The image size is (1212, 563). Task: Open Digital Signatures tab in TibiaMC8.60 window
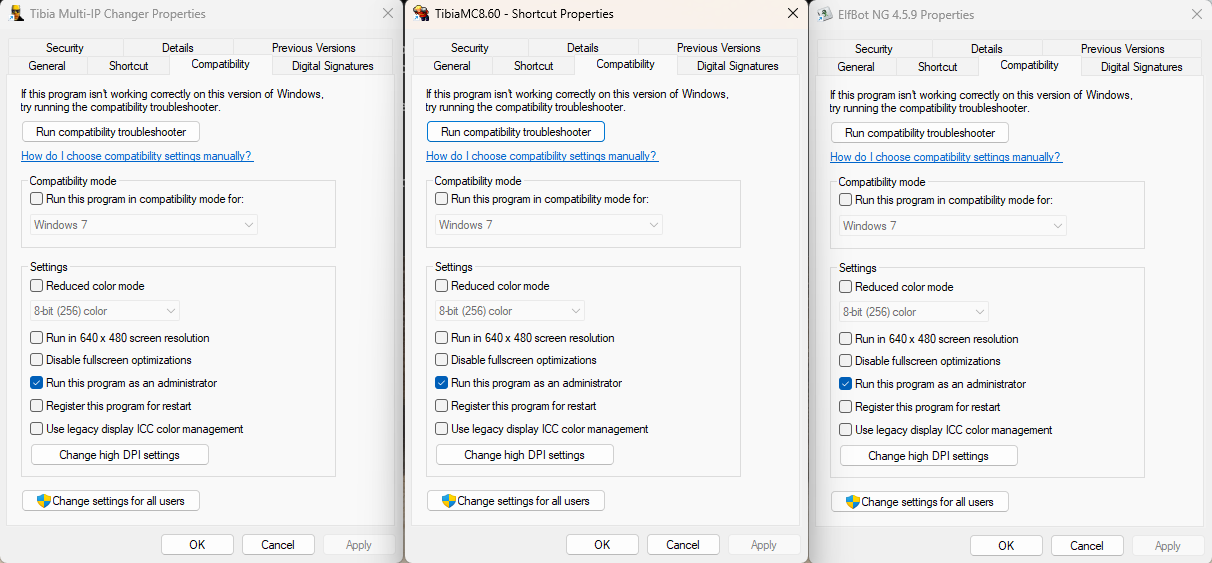tap(738, 66)
